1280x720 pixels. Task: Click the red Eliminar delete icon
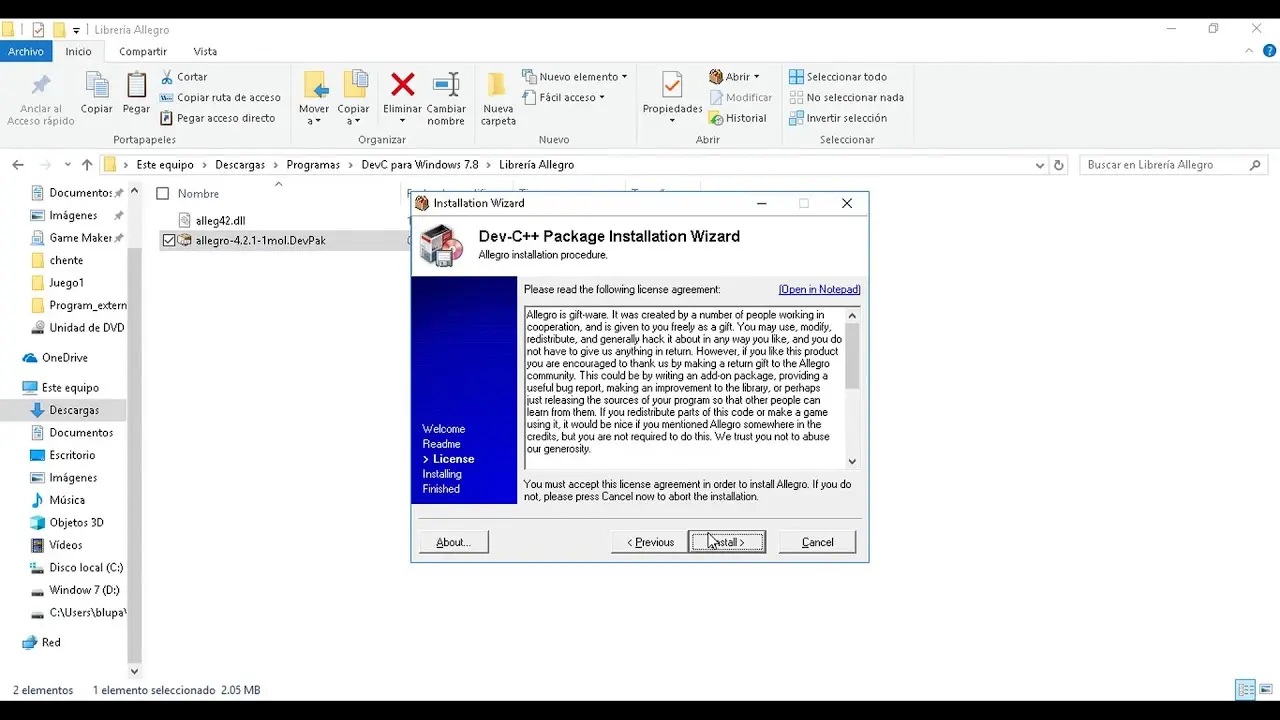tap(402, 86)
